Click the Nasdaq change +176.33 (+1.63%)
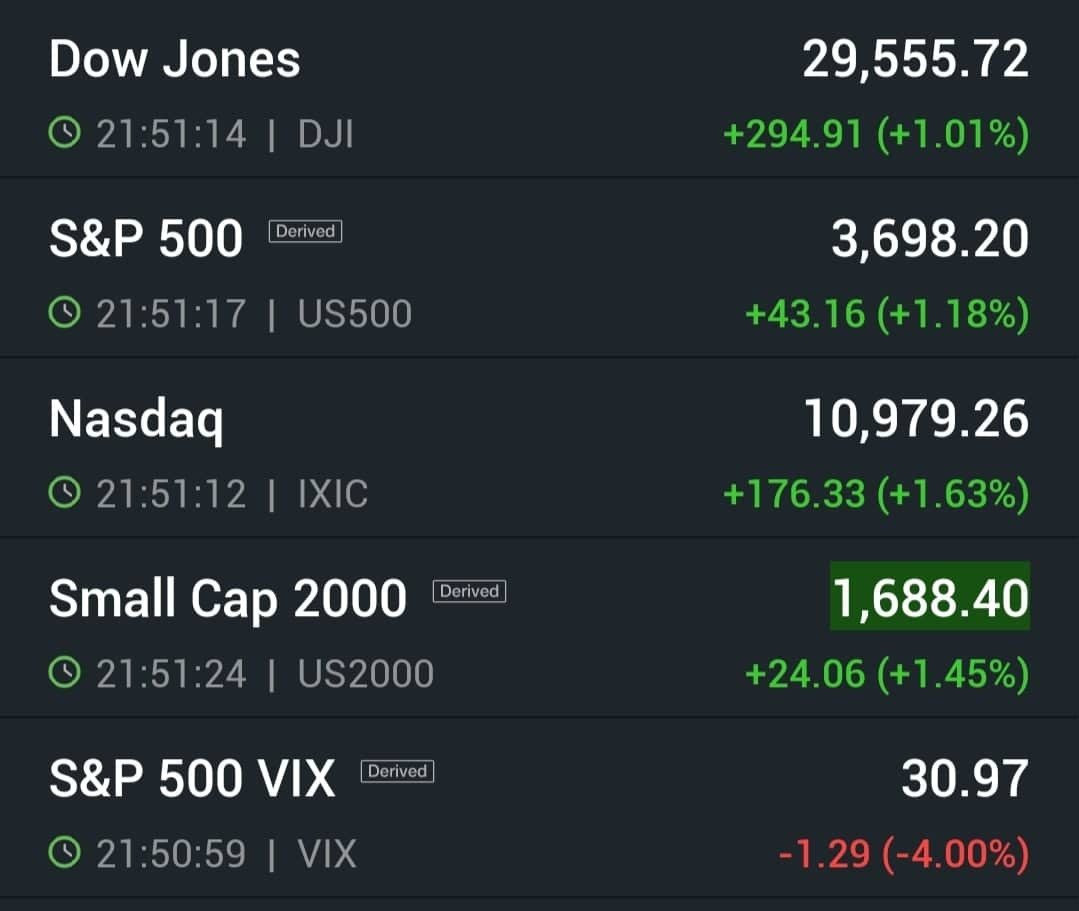Viewport: 1079px width, 911px height. pos(876,494)
